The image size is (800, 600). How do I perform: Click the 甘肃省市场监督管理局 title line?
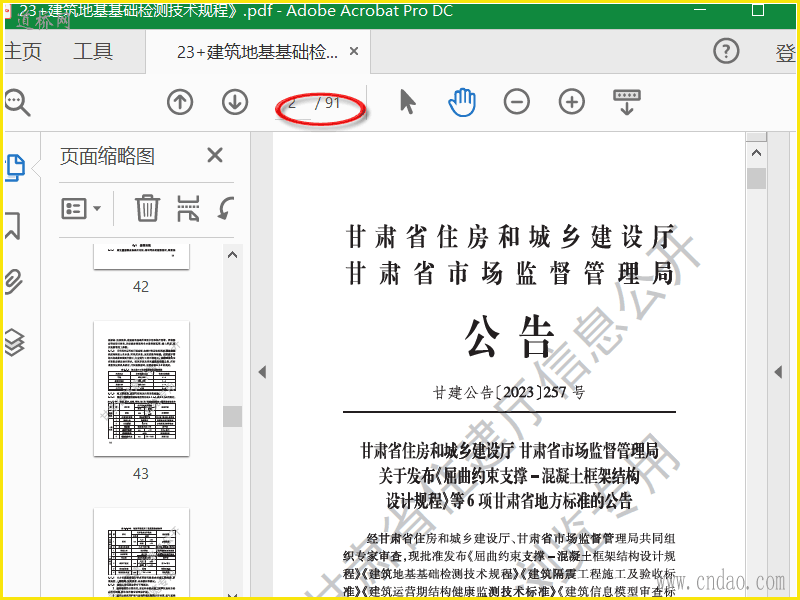pos(510,273)
